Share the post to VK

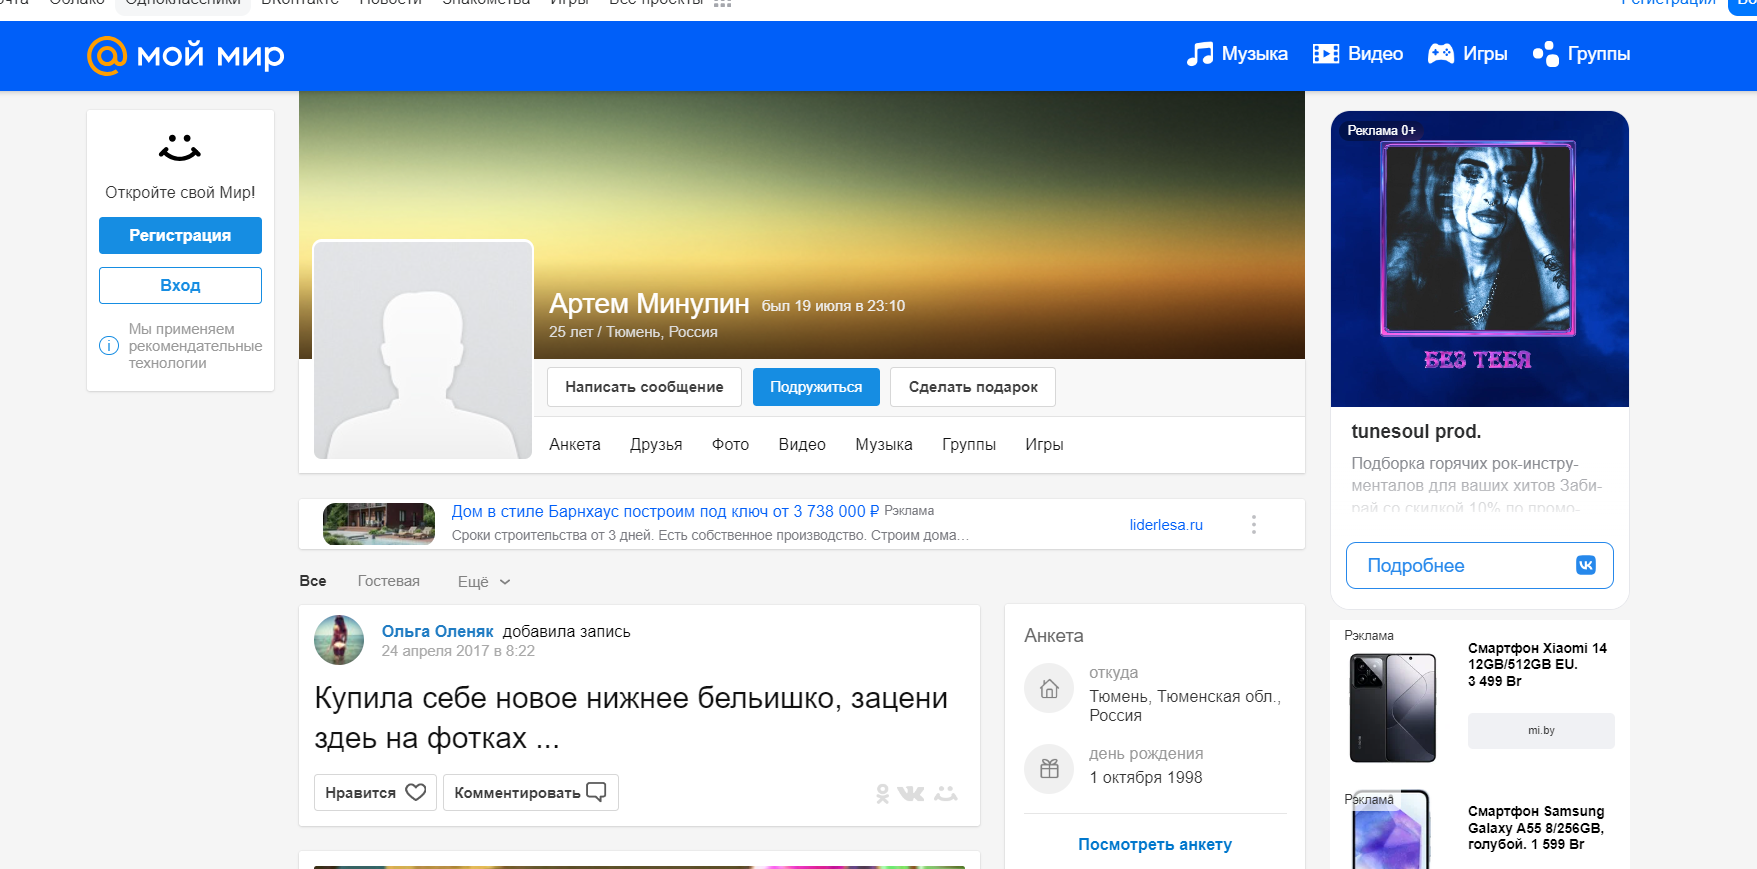tap(911, 794)
